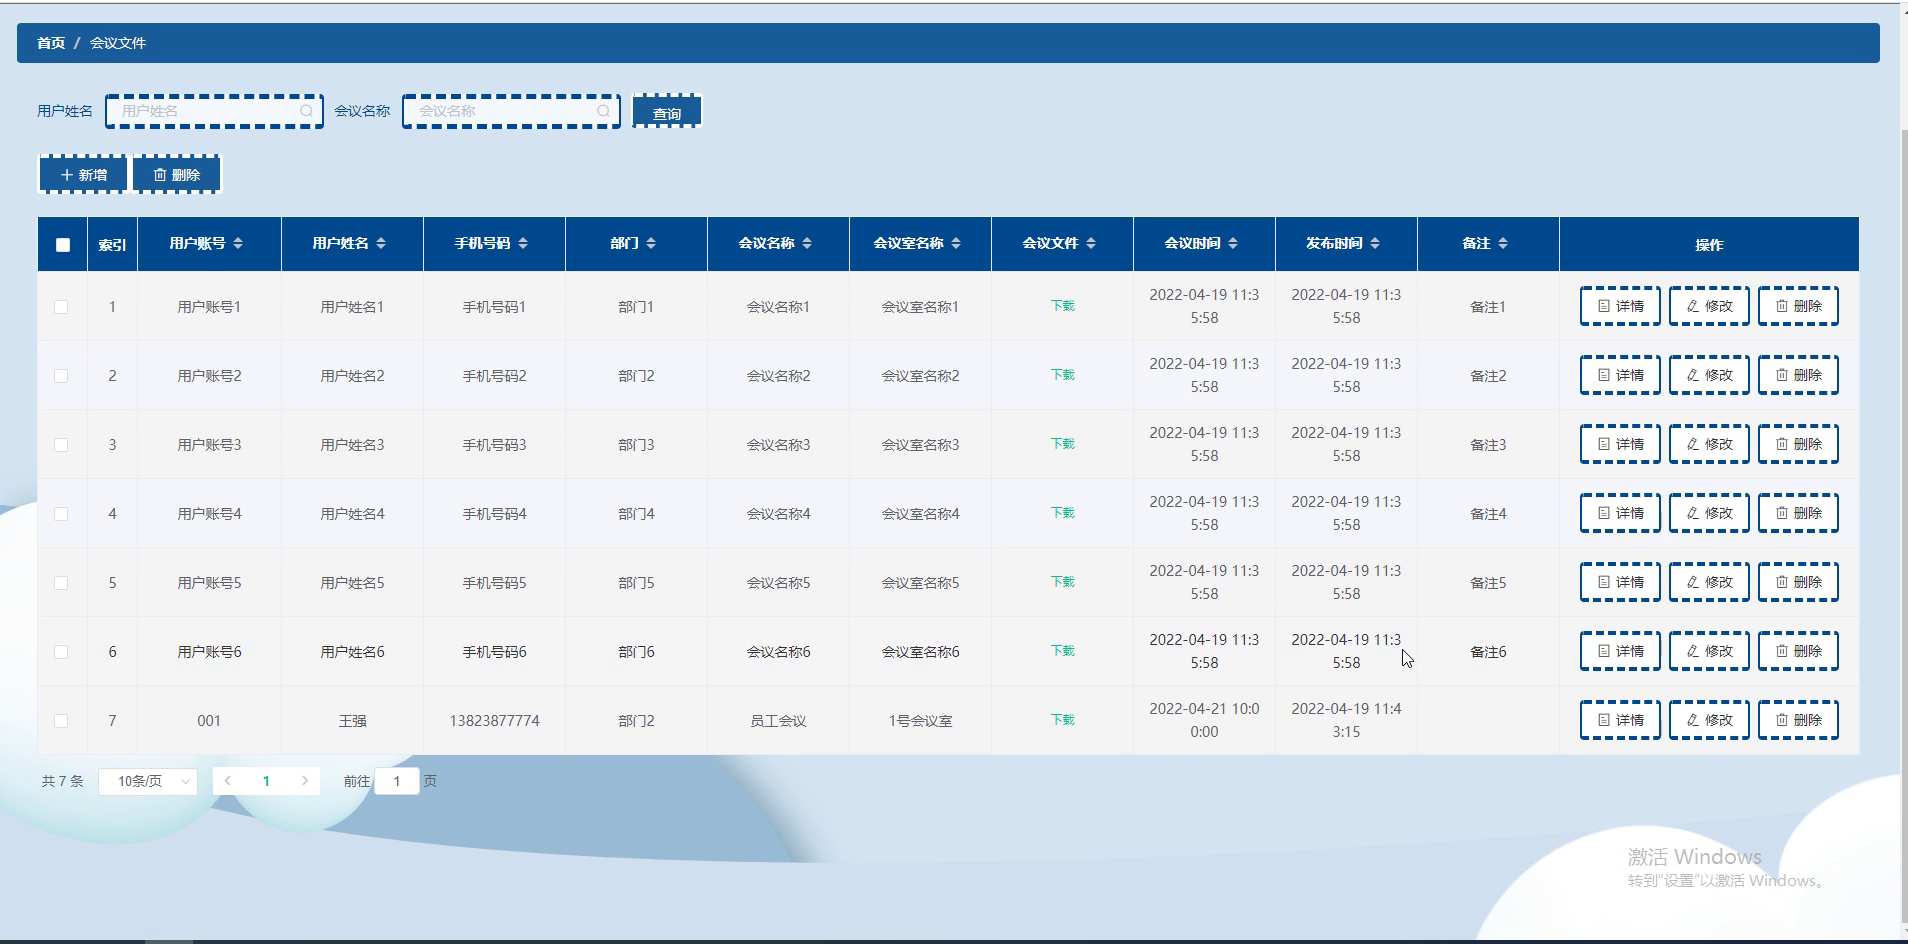Open 详情 for row 用户账号2
Viewport: 1908px width, 944px height.
1620,375
